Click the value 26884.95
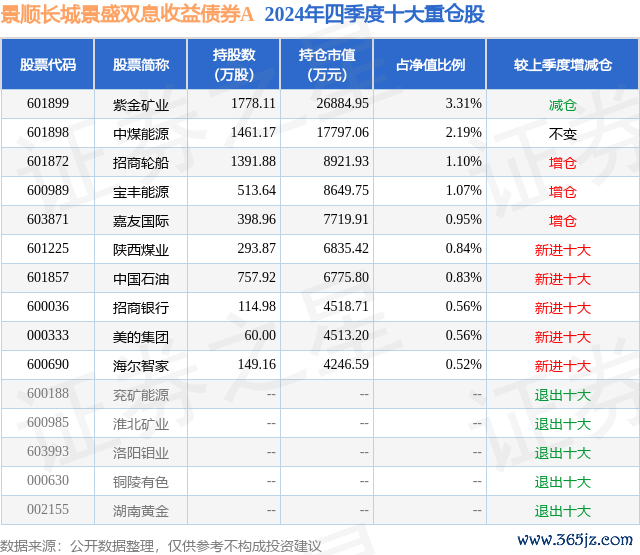 pos(342,104)
